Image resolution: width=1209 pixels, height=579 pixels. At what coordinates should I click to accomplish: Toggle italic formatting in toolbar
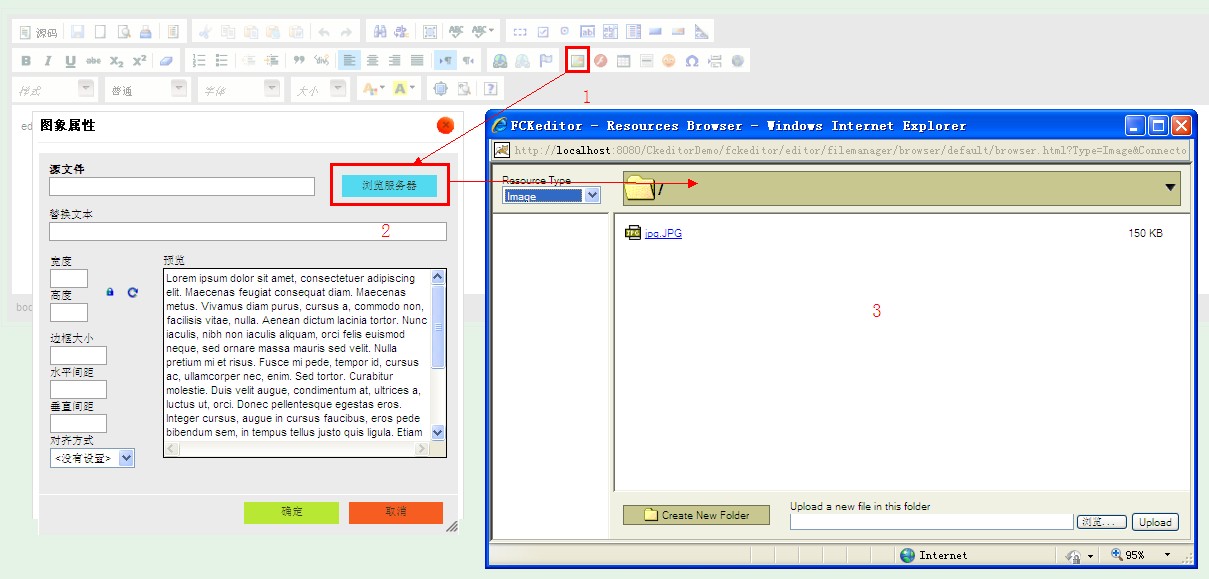(x=48, y=61)
